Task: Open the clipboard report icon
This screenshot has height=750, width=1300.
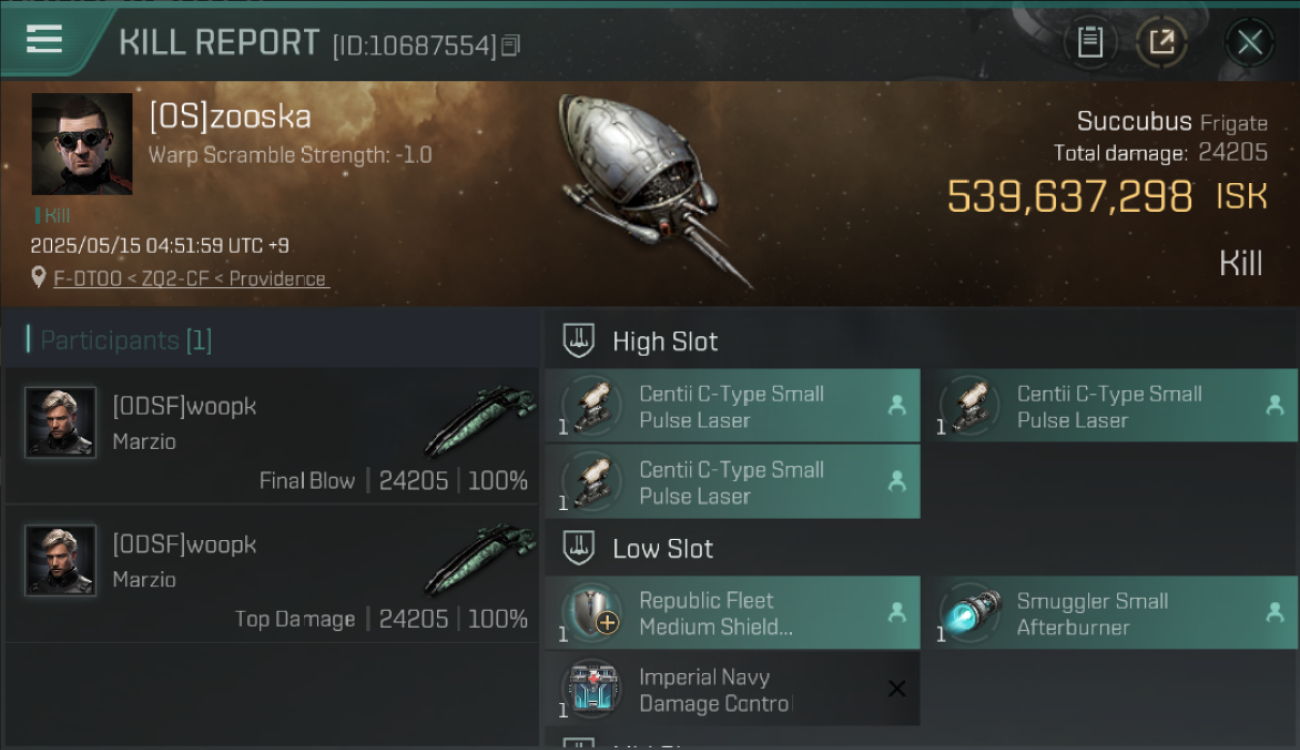Action: pos(1090,42)
